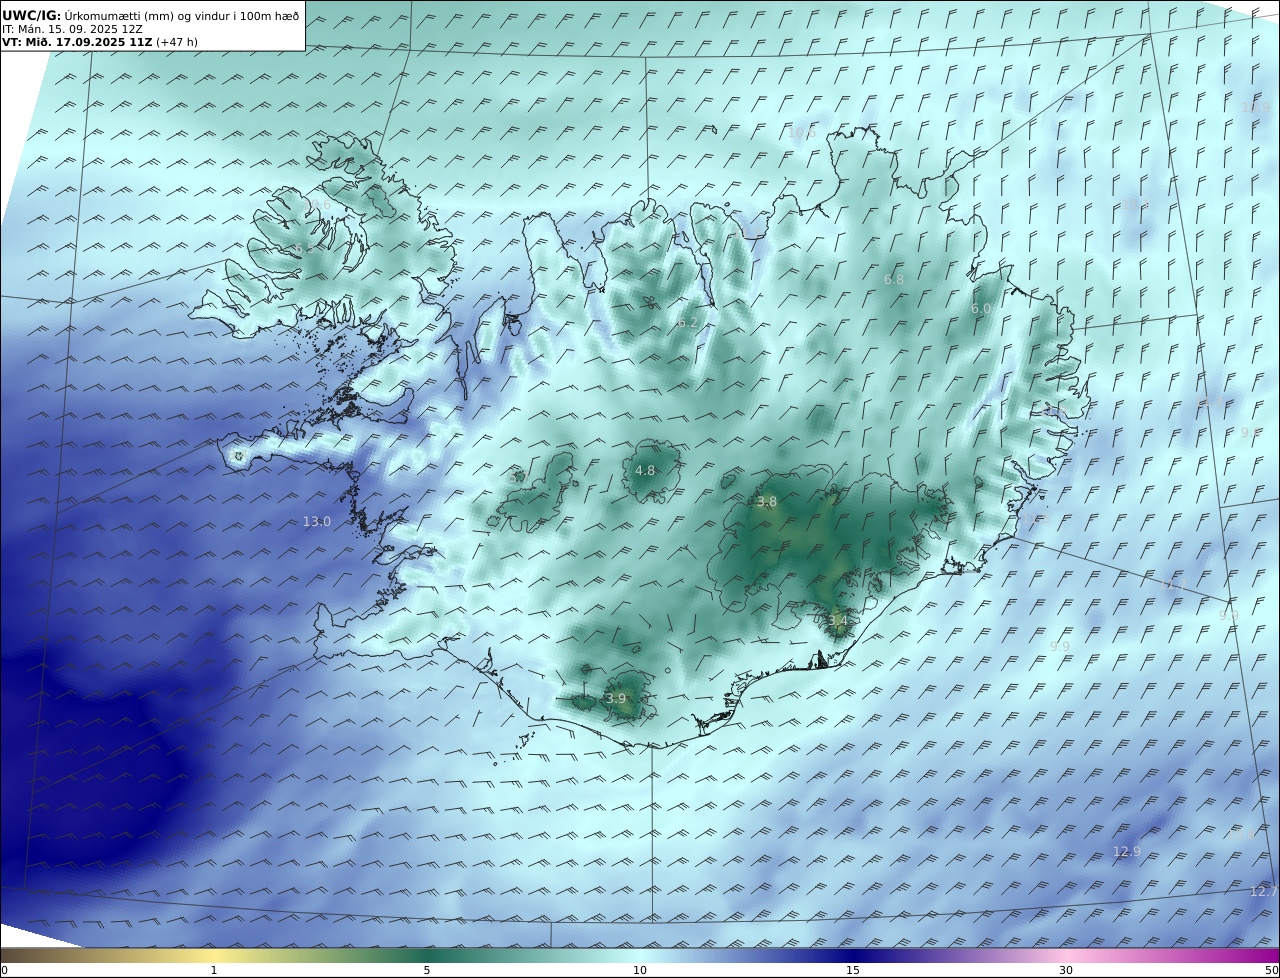Click the '3.8' value on the map
This screenshot has width=1280, height=978.
tap(766, 502)
